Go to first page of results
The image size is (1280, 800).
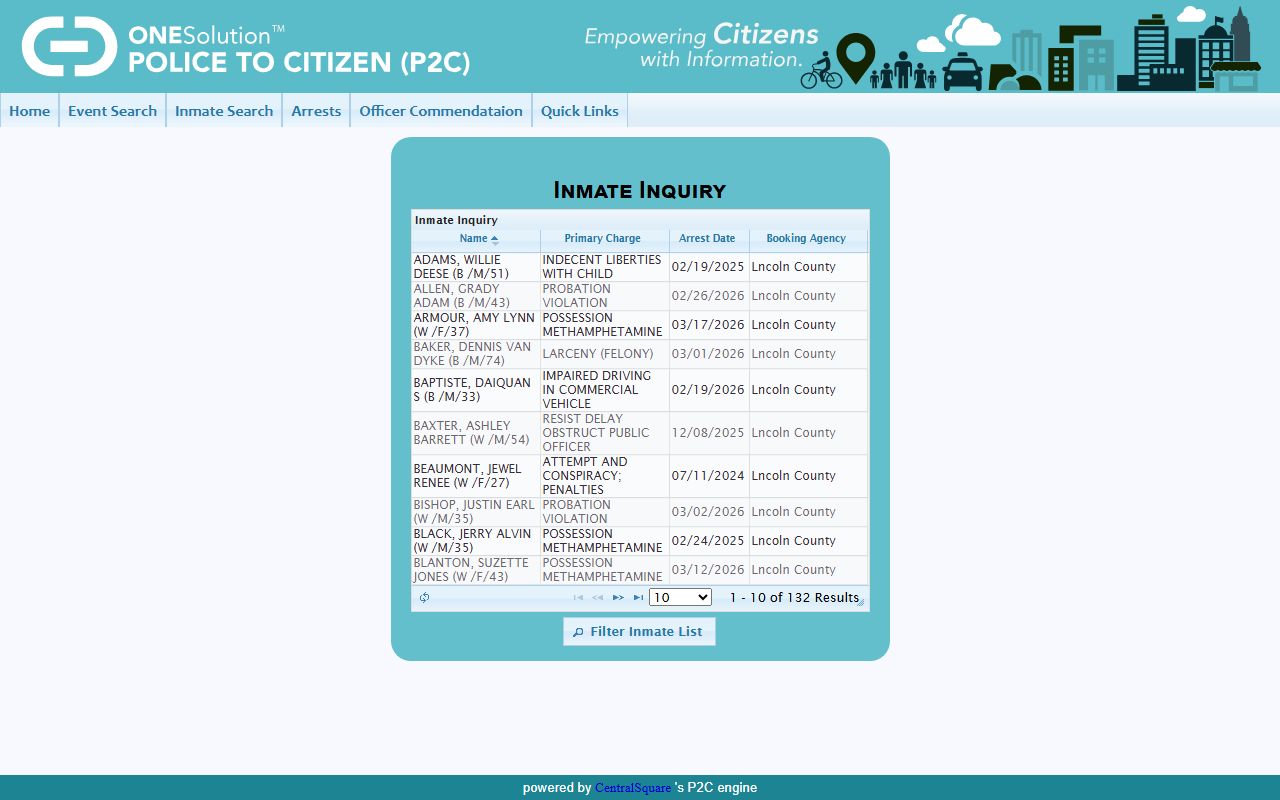click(578, 598)
